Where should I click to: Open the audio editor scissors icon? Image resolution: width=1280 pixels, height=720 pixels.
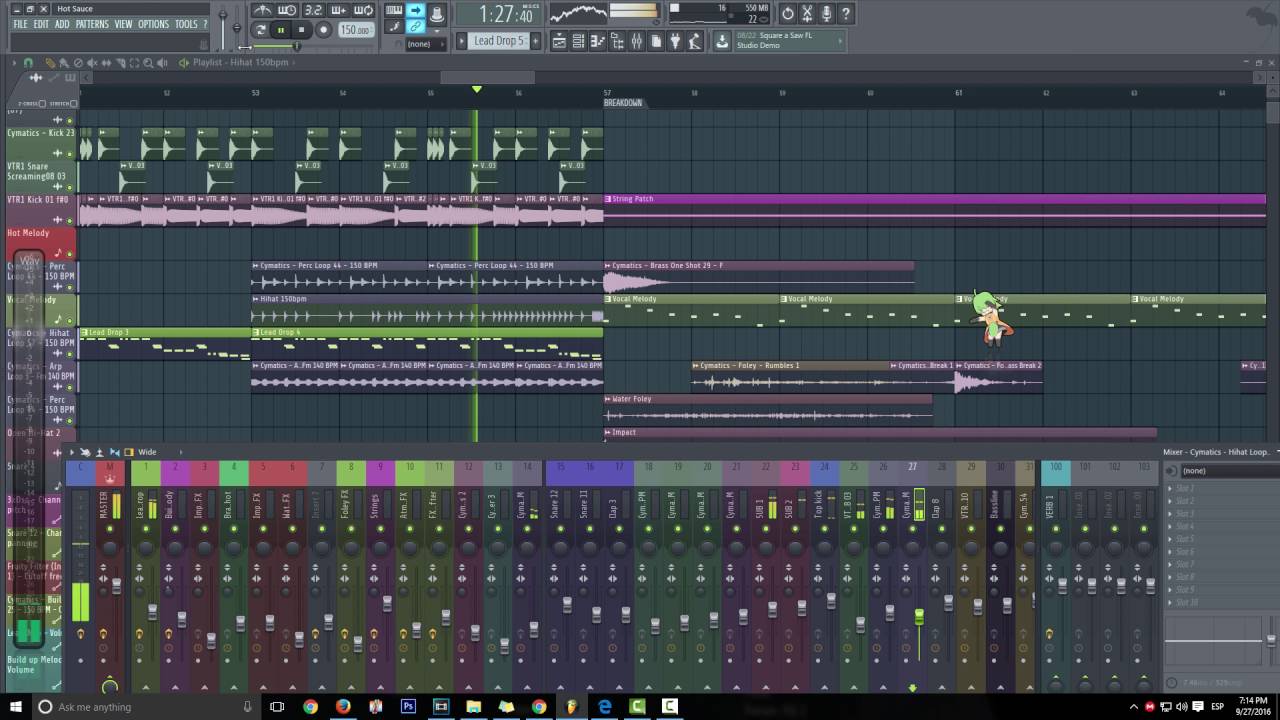click(806, 13)
